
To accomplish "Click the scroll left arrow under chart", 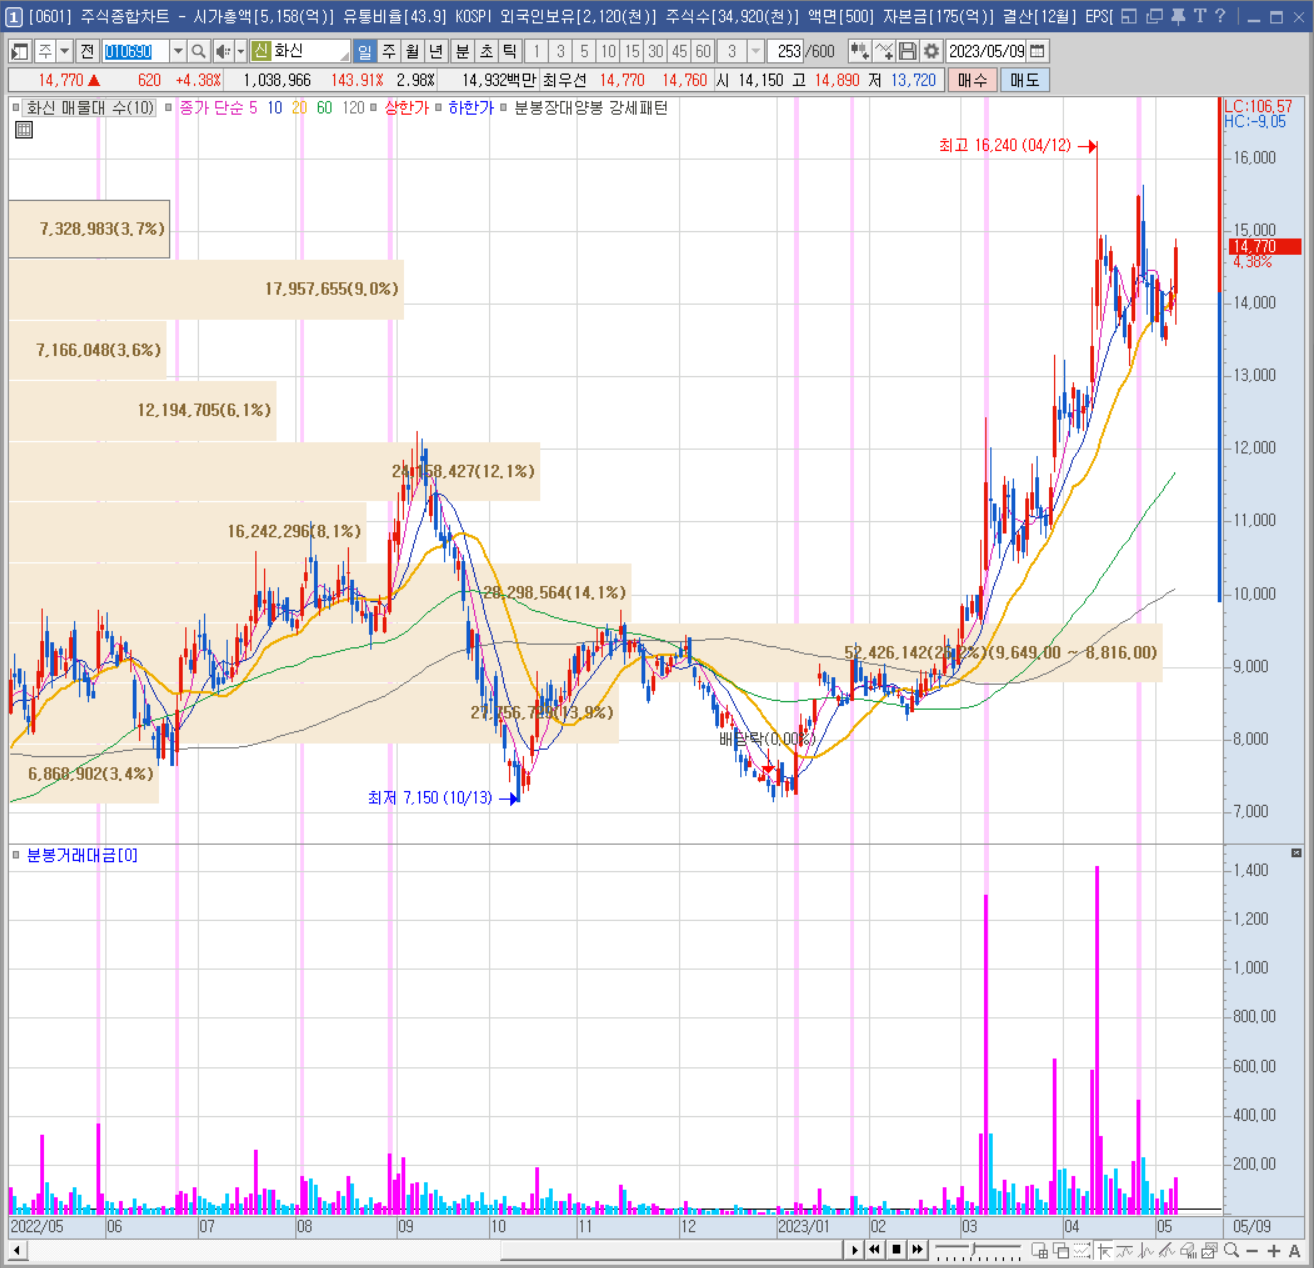I will click(17, 1250).
